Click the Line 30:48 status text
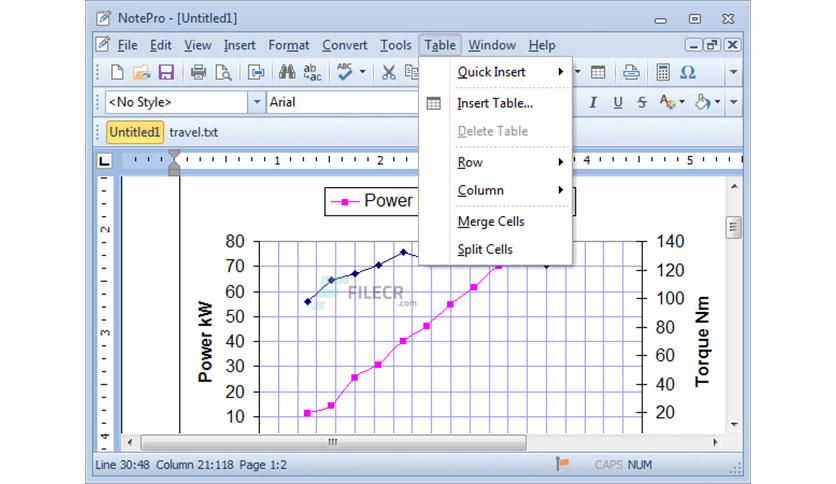Screen dimensions: 836x484 122,465
